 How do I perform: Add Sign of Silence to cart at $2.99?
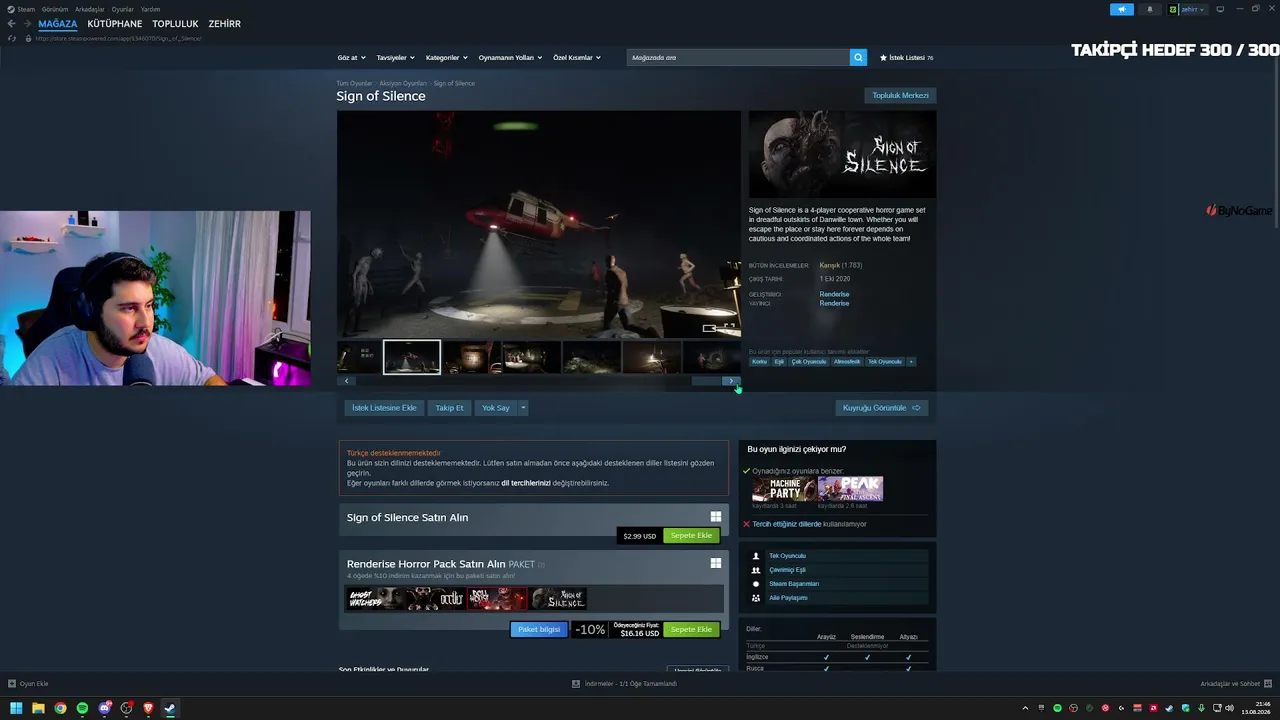click(691, 536)
